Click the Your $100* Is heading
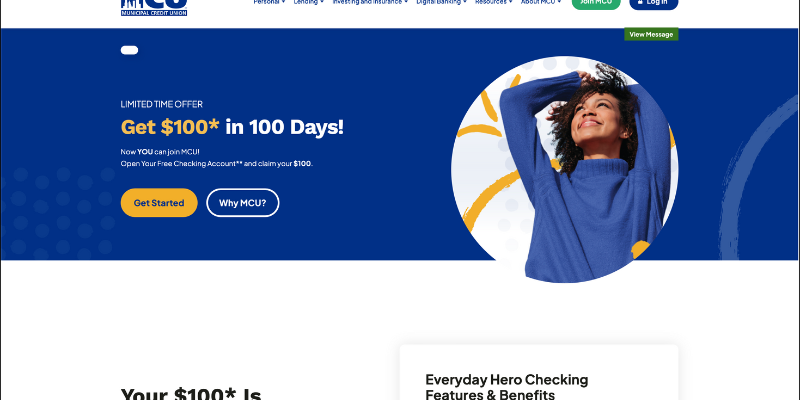The image size is (800, 400). (x=191, y=393)
